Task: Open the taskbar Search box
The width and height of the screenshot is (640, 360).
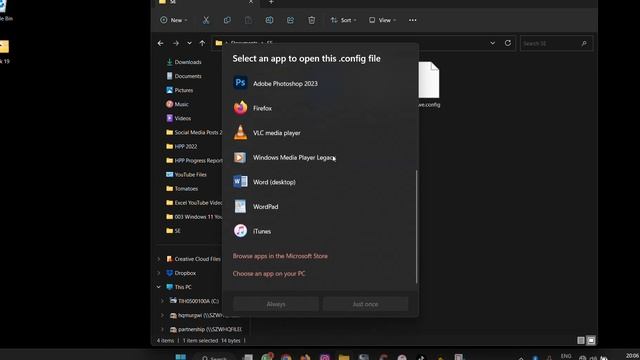Action: pos(214,357)
